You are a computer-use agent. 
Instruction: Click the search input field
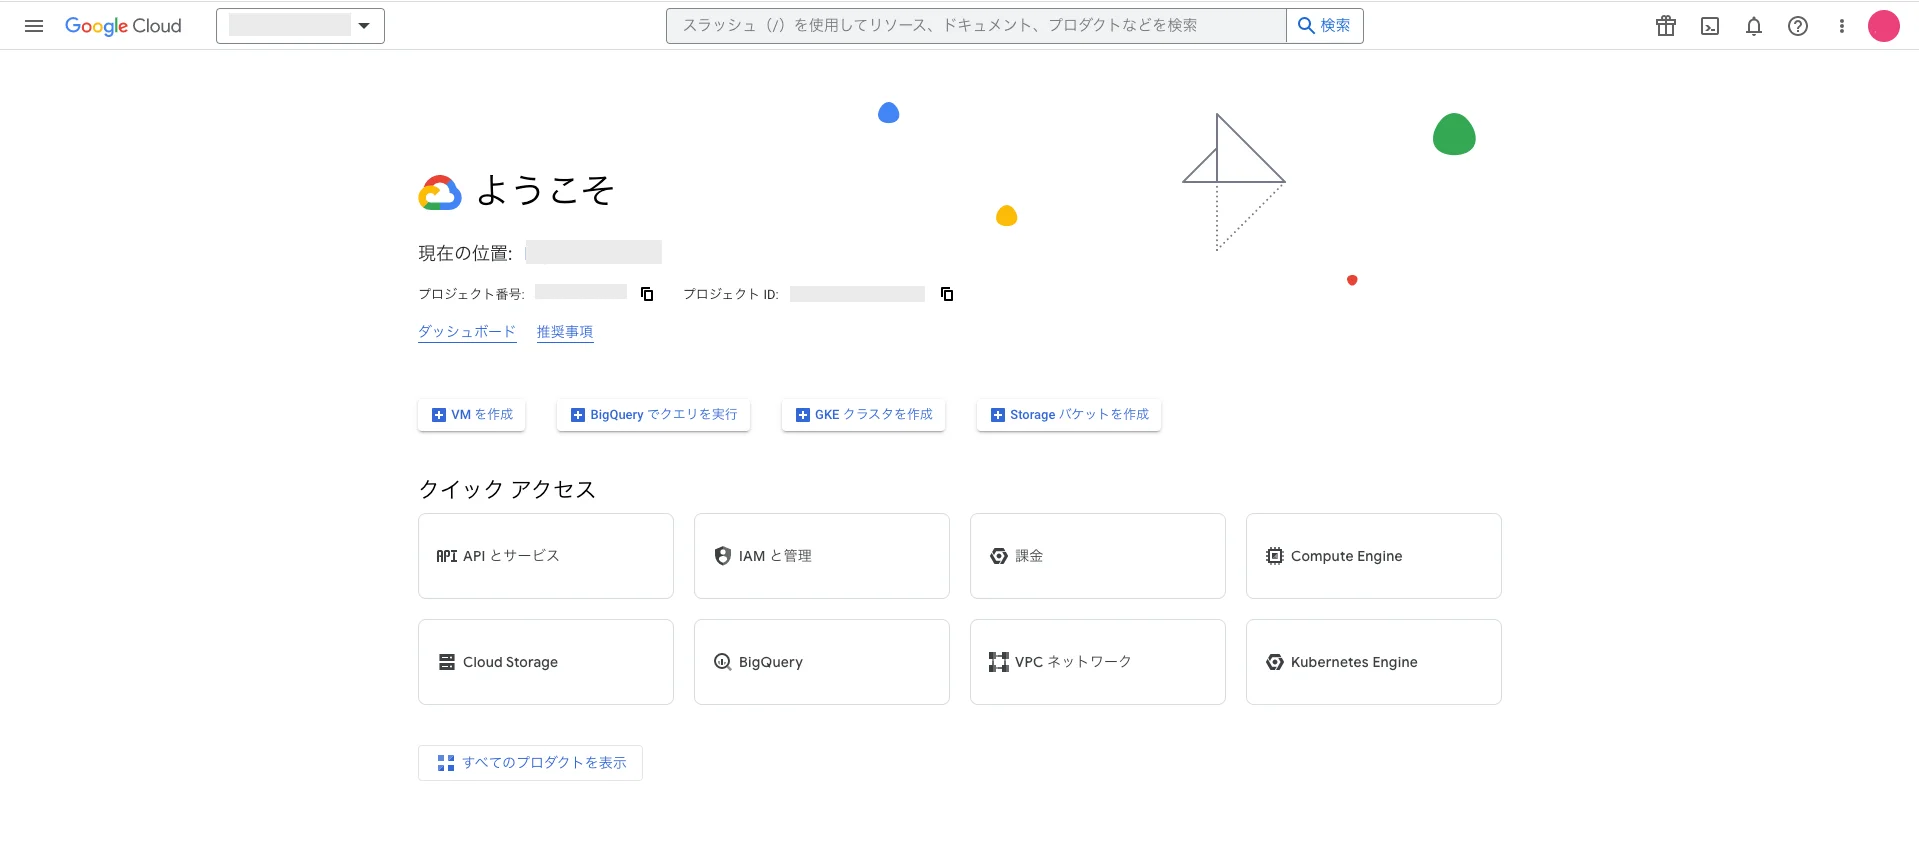click(x=976, y=26)
